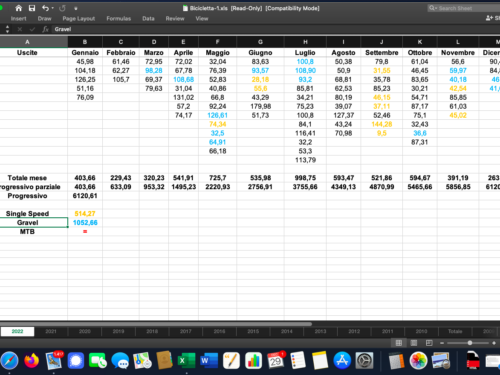Open Firefox from the Dock

(32, 361)
